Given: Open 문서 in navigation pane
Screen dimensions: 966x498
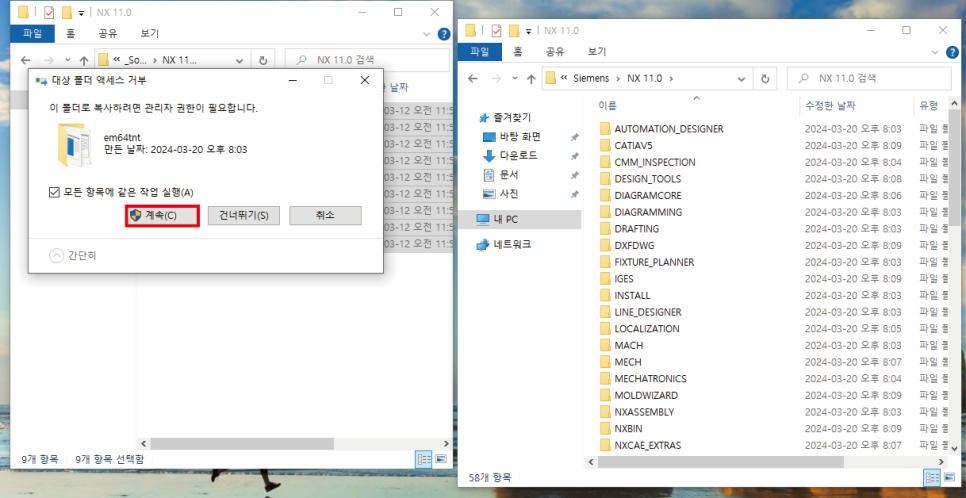Looking at the screenshot, I should 510,174.
